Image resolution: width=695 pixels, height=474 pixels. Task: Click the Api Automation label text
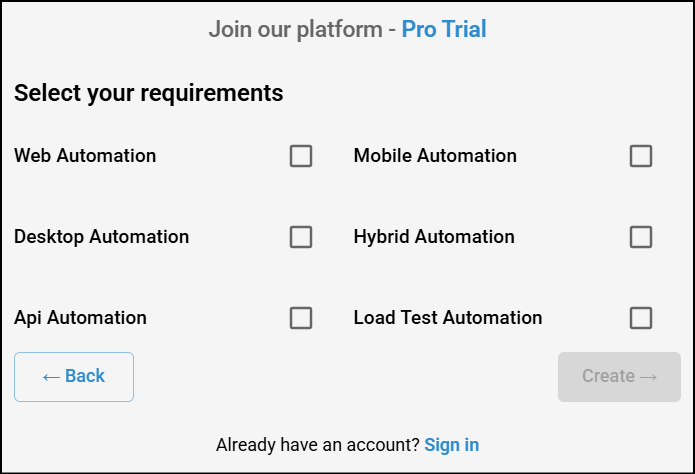[80, 318]
